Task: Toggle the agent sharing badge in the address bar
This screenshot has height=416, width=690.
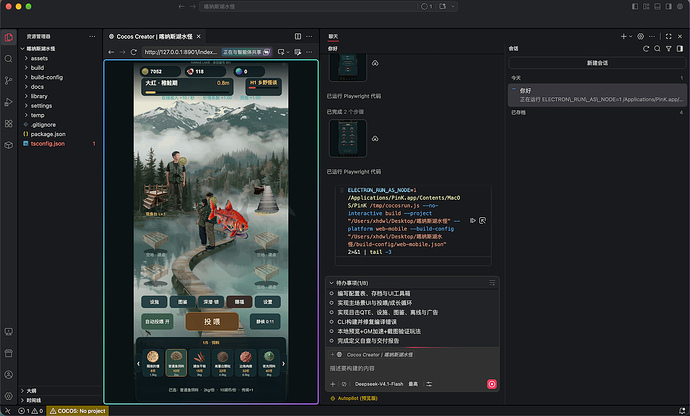Action: tap(246, 52)
